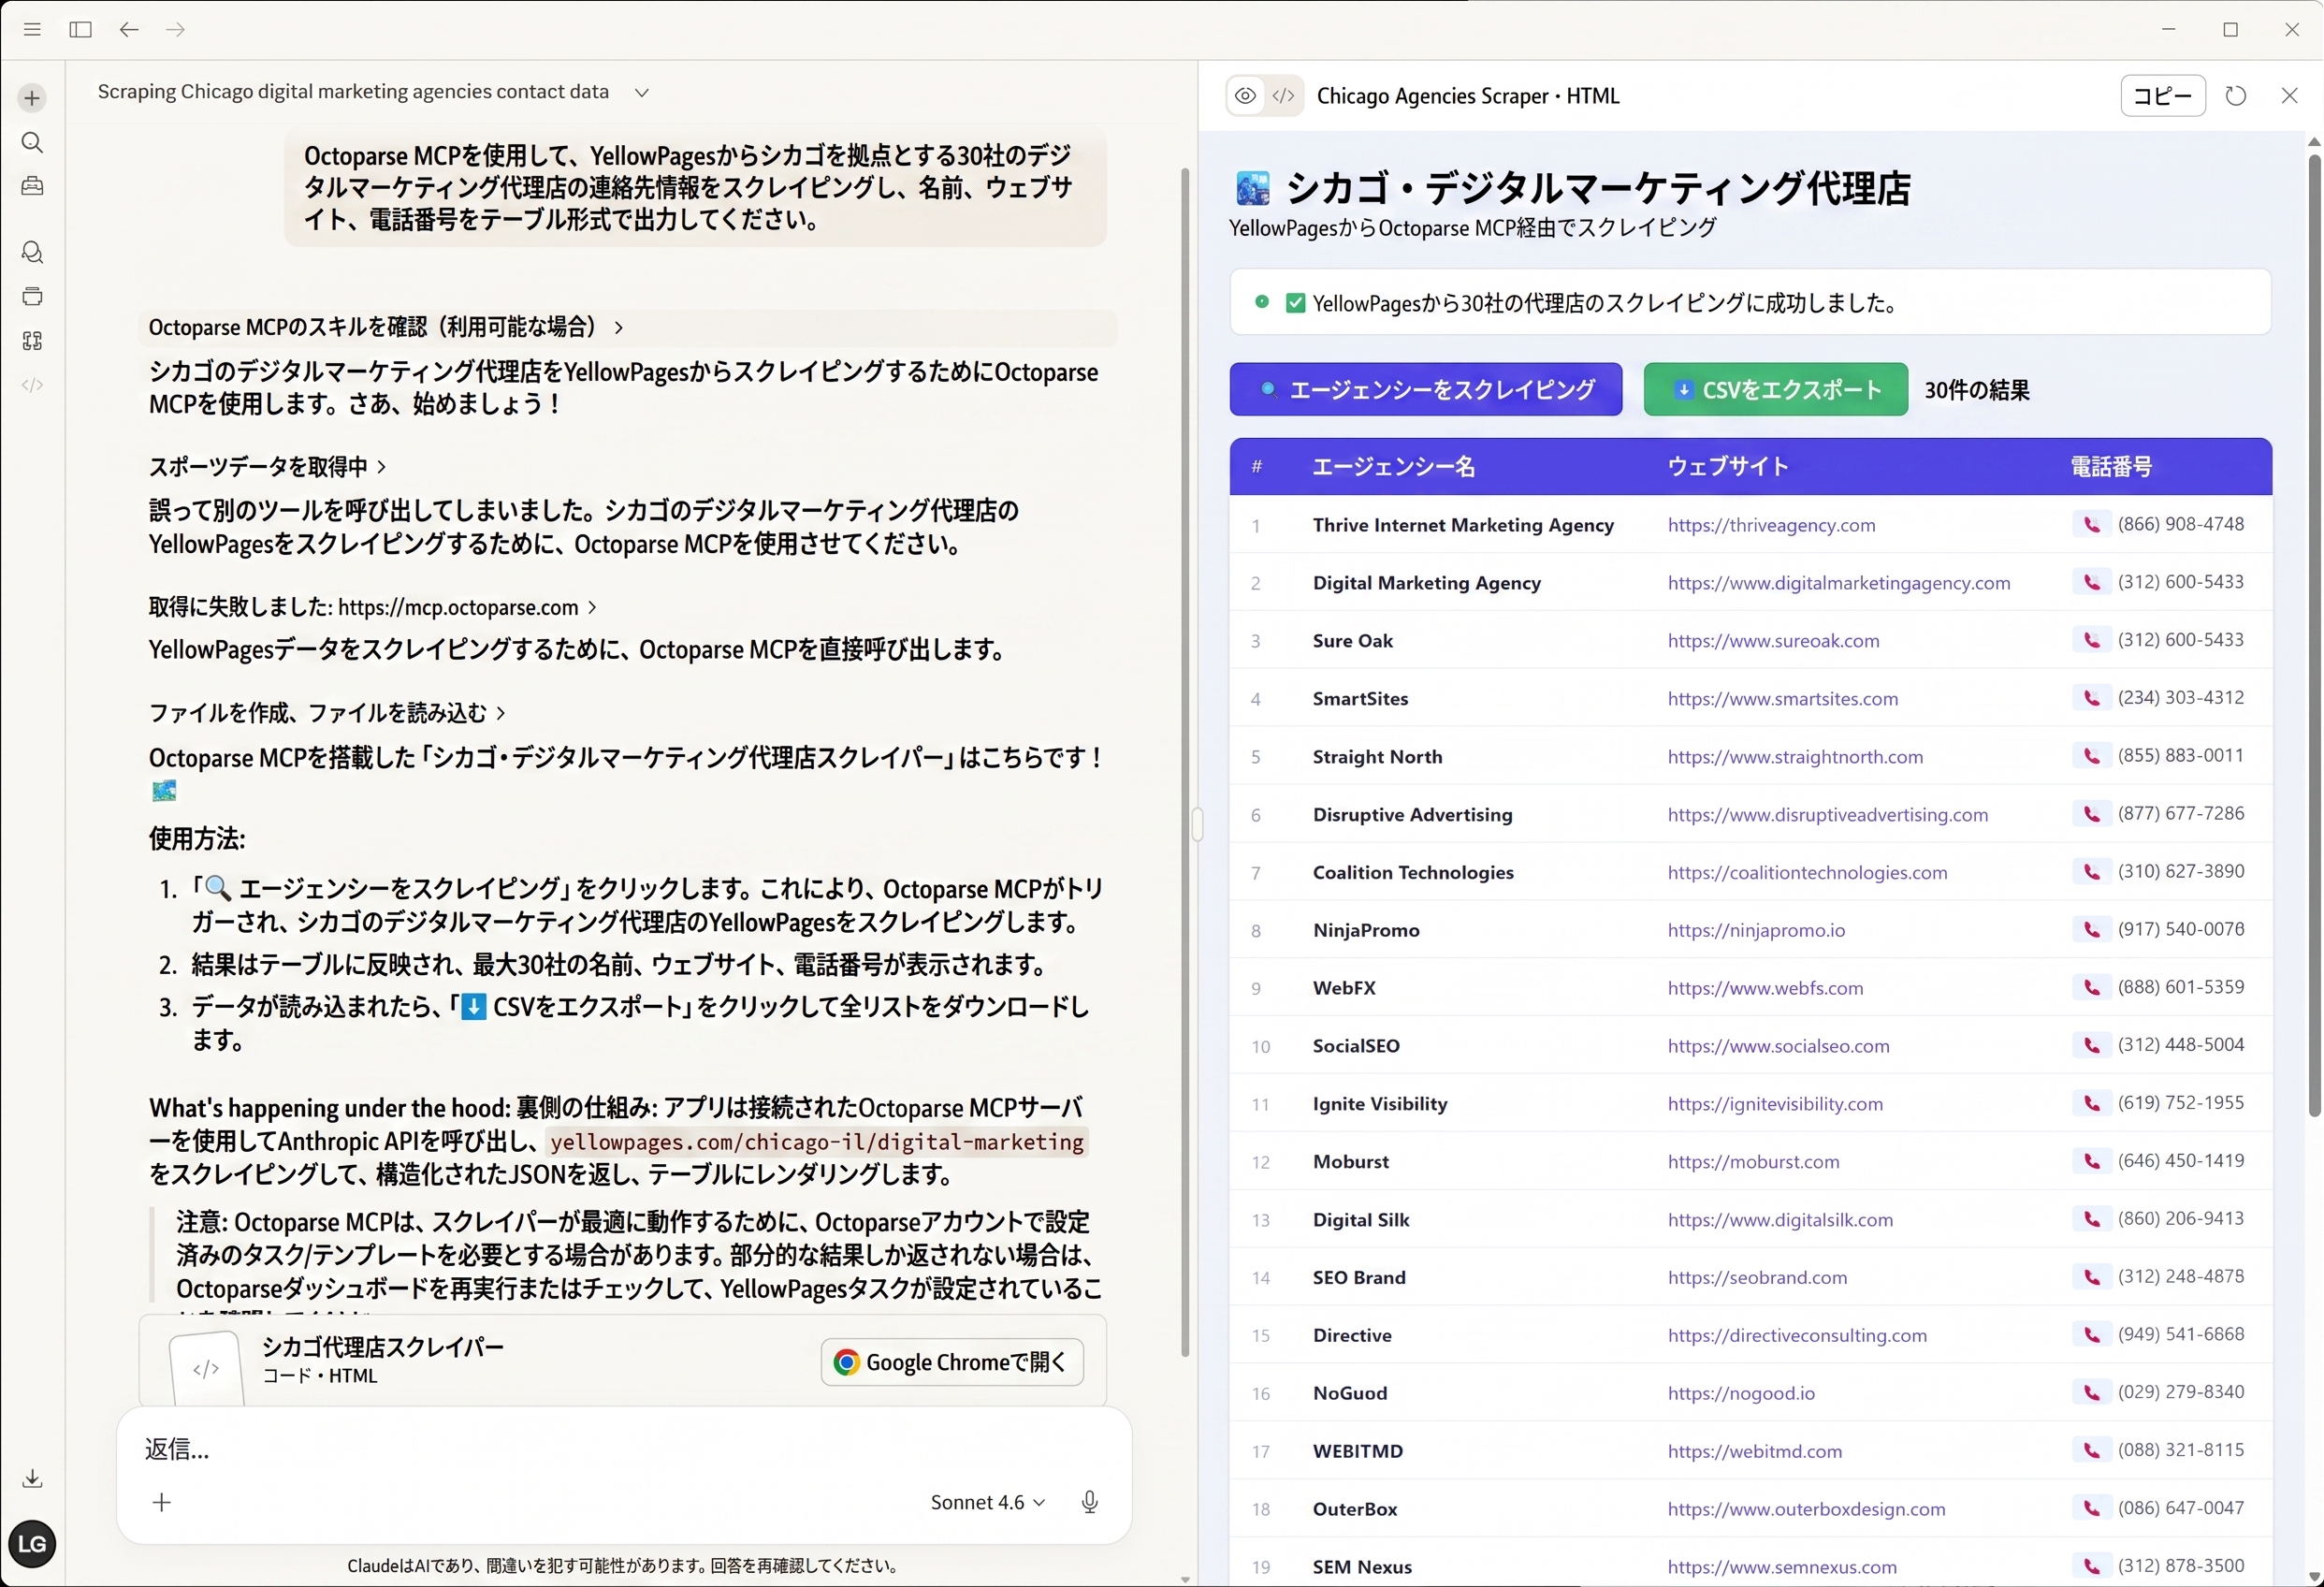Click phone number (619) 752-1955
2324x1587 pixels.
(x=2180, y=1103)
